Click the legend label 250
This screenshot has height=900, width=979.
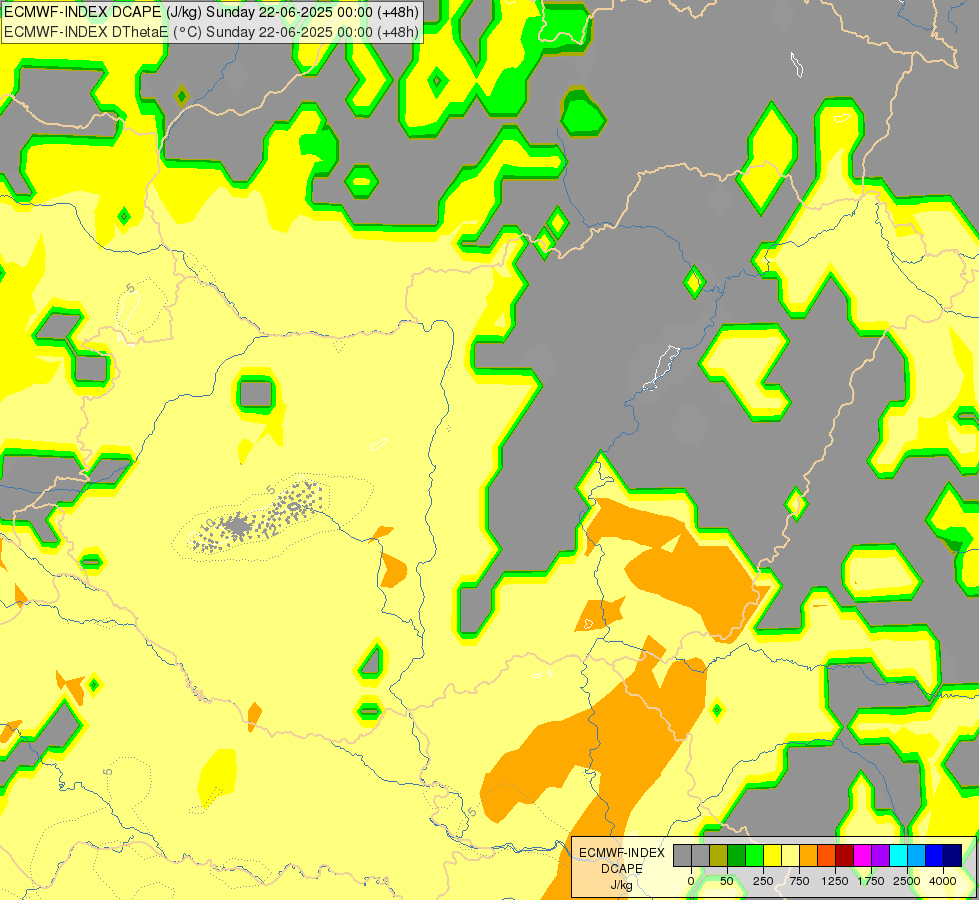click(x=763, y=881)
